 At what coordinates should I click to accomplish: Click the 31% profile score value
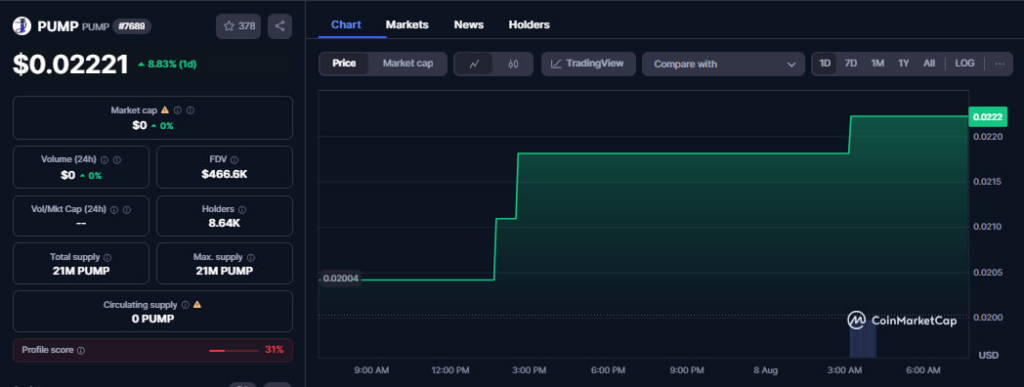coord(274,350)
